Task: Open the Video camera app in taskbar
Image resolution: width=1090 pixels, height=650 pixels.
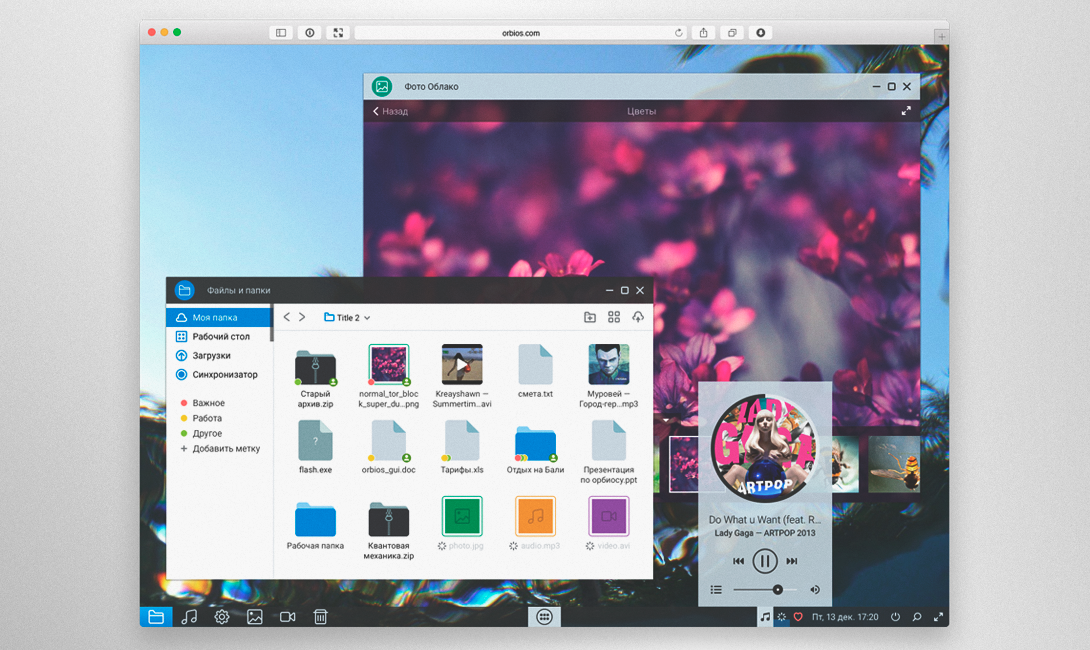Action: point(287,617)
